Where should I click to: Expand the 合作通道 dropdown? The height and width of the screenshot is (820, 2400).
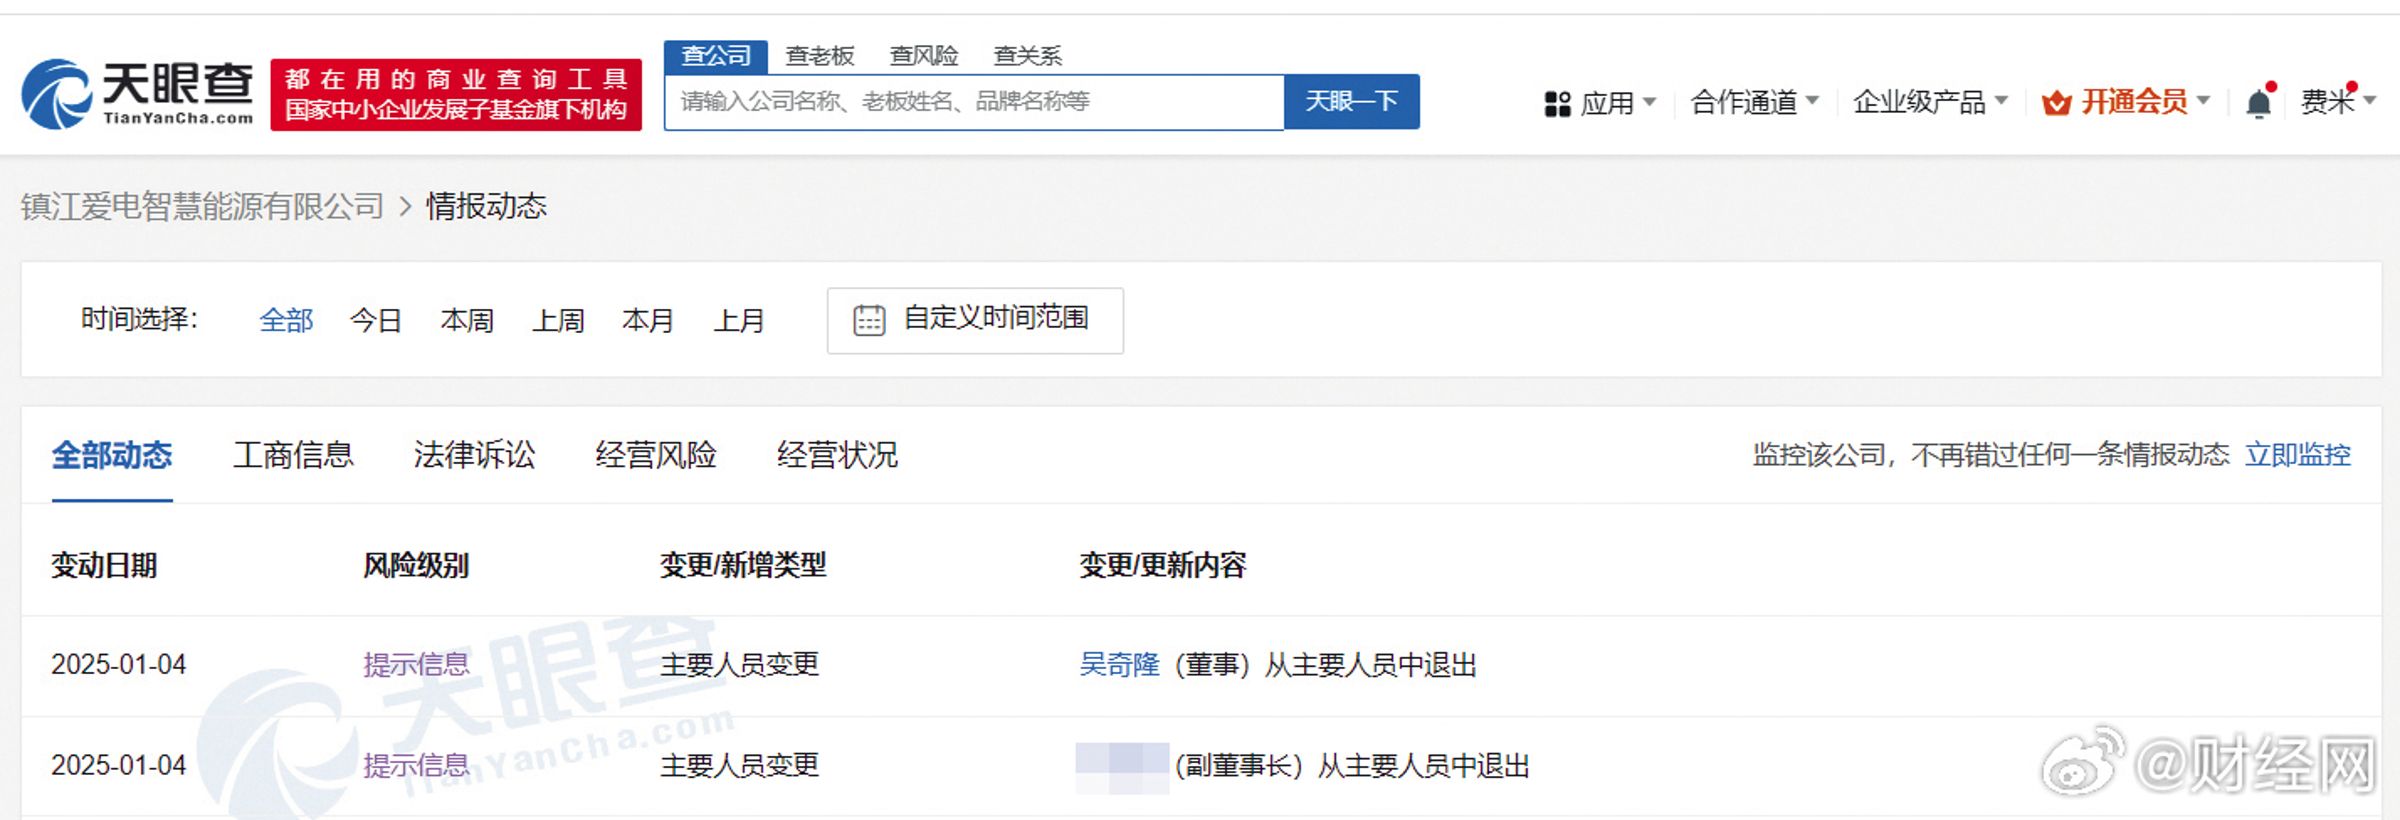pyautogui.click(x=1755, y=102)
